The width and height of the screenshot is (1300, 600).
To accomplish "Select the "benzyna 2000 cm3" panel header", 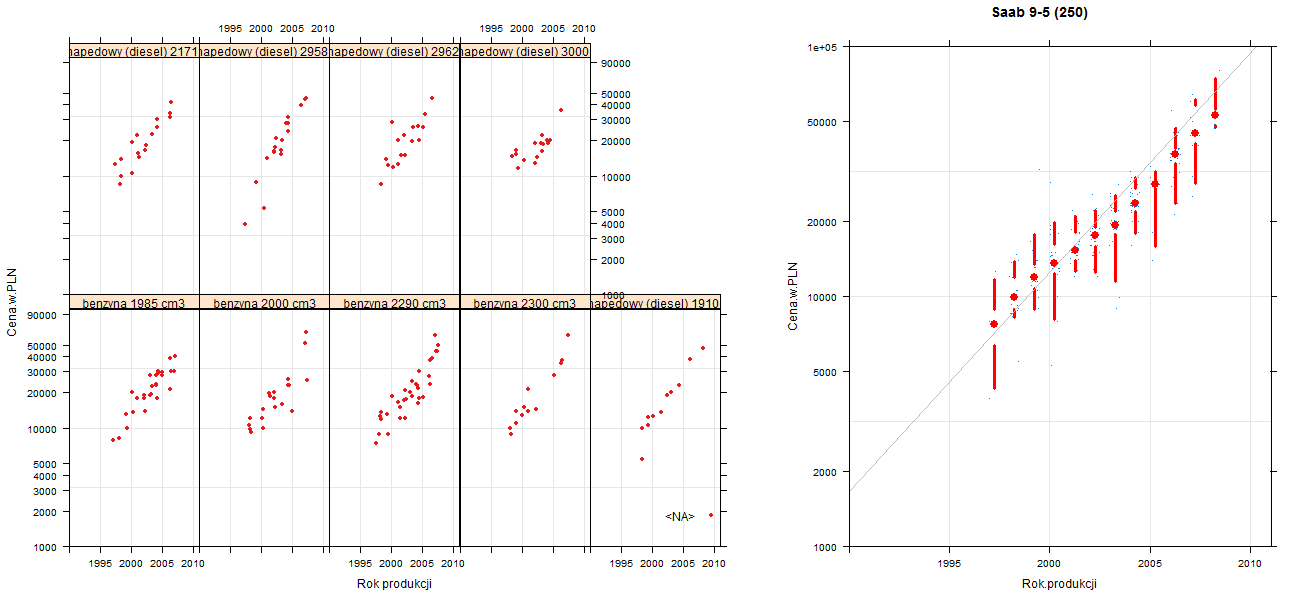I will click(264, 302).
